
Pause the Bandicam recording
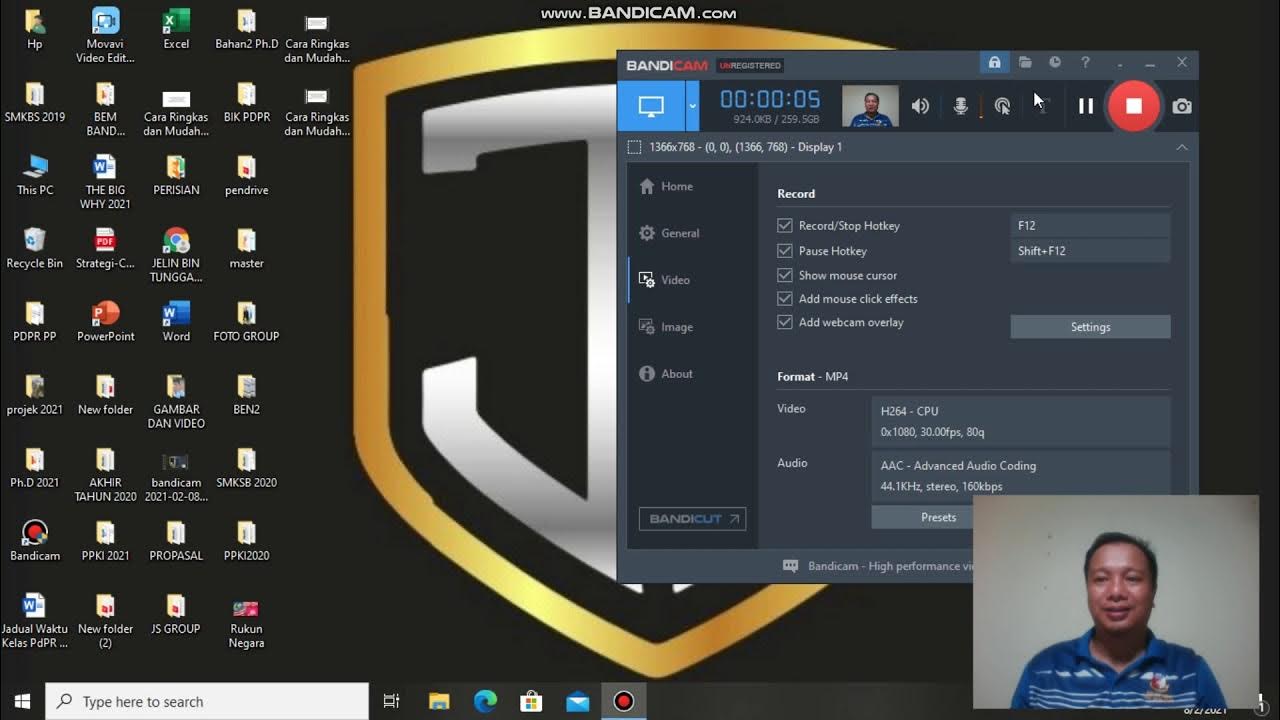(x=1086, y=106)
